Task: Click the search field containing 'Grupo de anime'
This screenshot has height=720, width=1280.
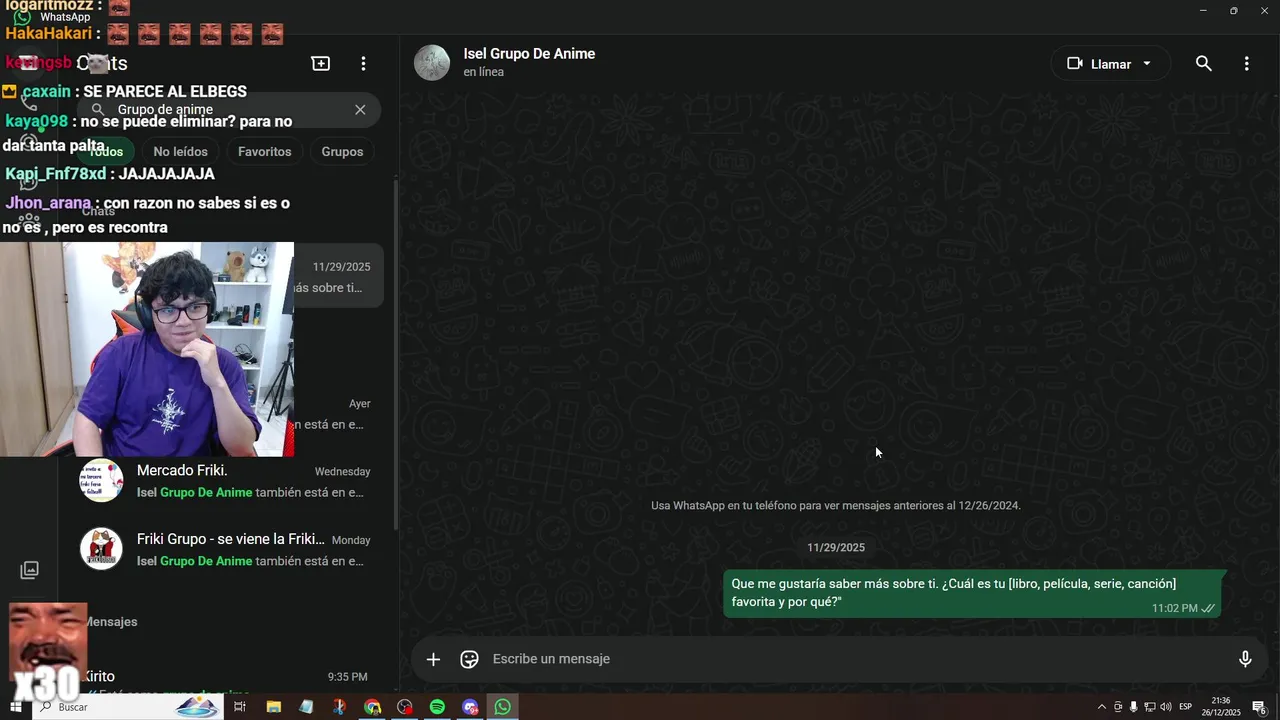Action: [x=229, y=110]
